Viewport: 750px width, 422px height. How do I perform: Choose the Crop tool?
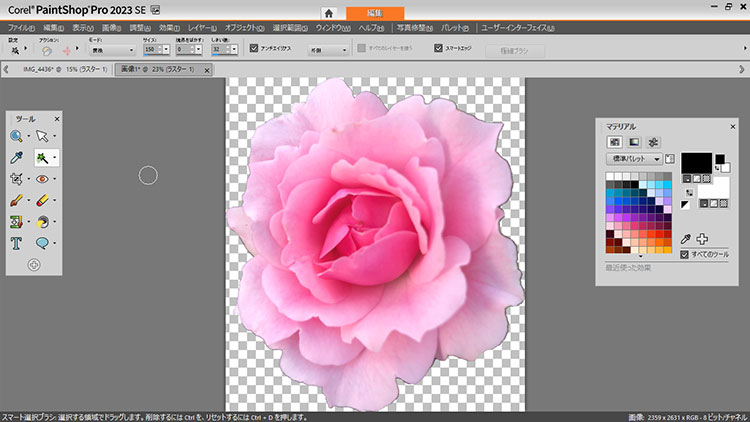point(17,179)
